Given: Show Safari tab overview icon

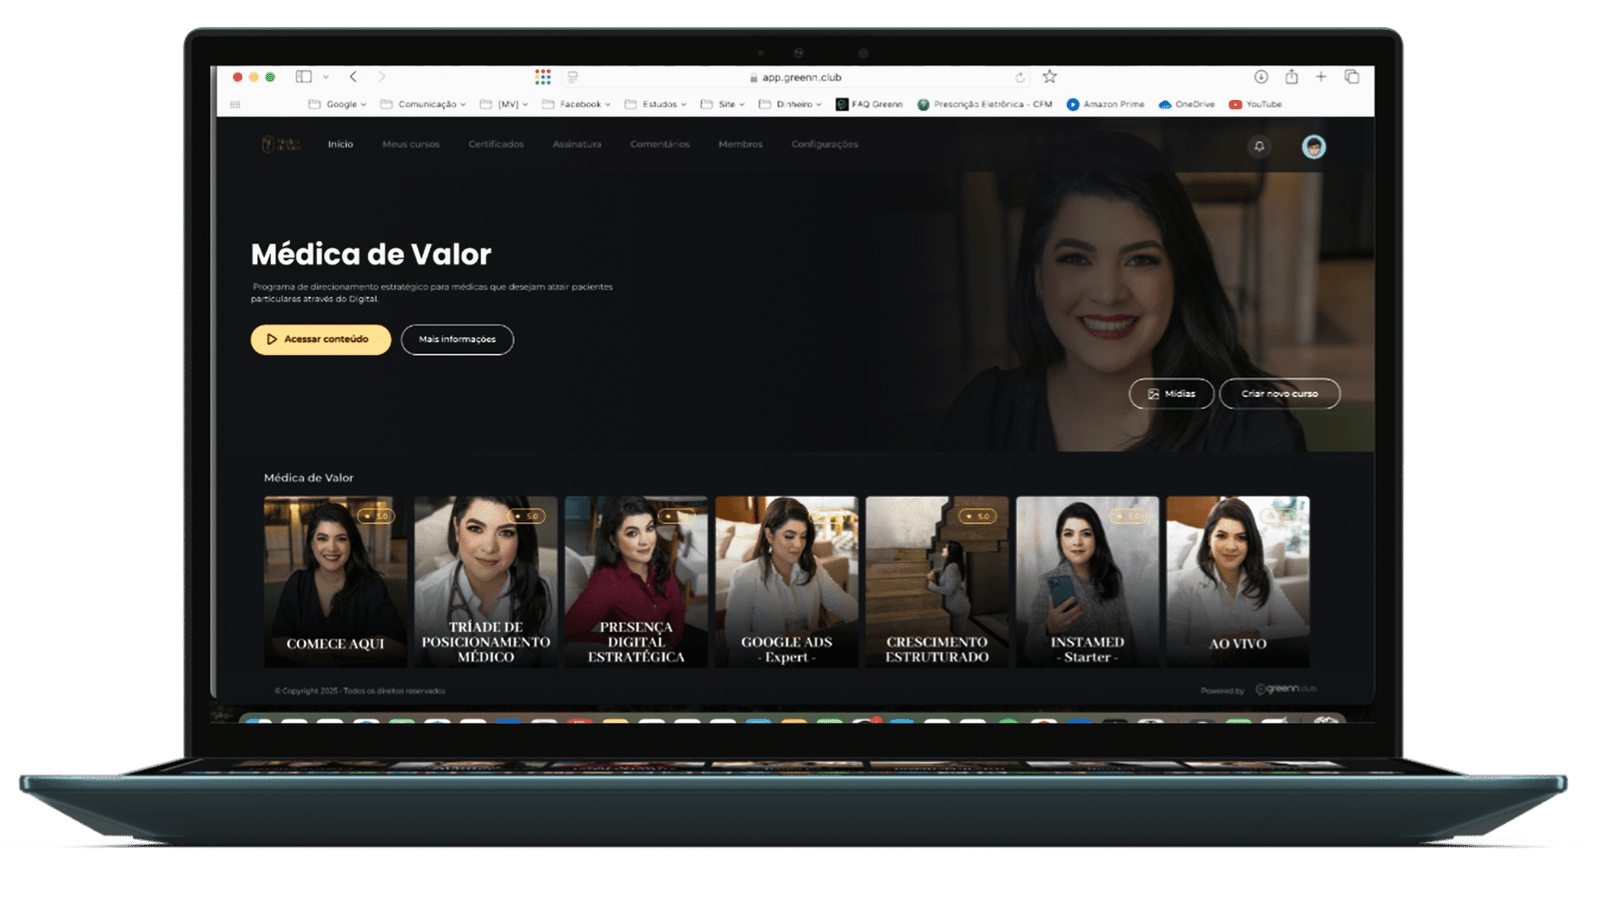Looking at the screenshot, I should click(x=1352, y=77).
